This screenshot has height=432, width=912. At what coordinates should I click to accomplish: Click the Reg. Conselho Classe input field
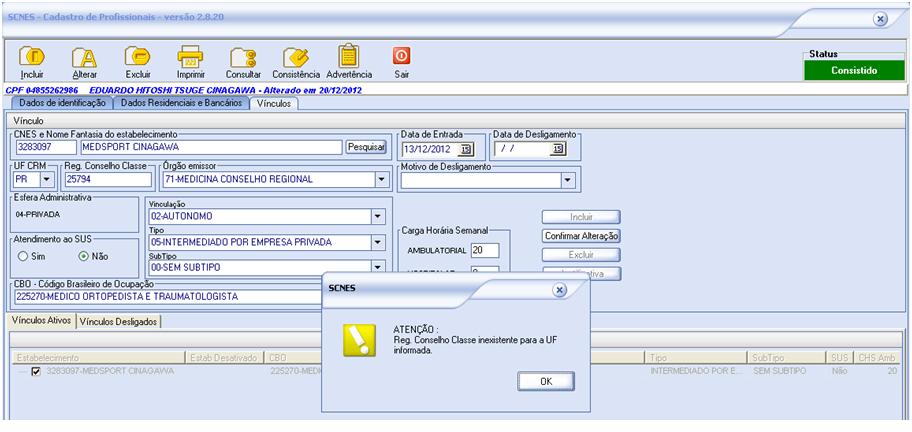[x=105, y=180]
